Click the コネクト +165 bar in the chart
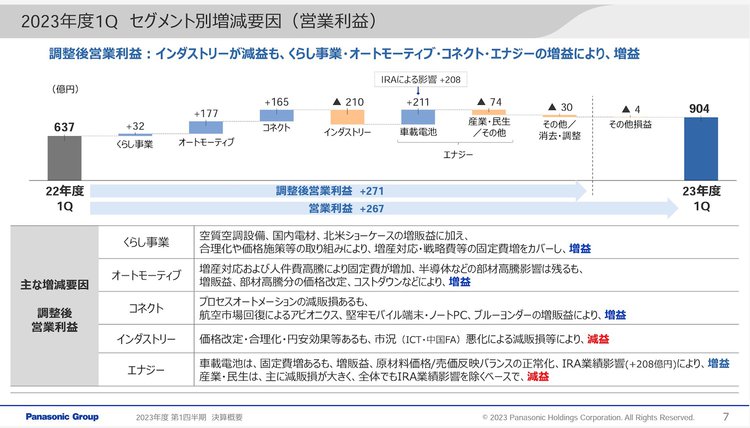The width and height of the screenshot is (750, 428). tap(277, 116)
